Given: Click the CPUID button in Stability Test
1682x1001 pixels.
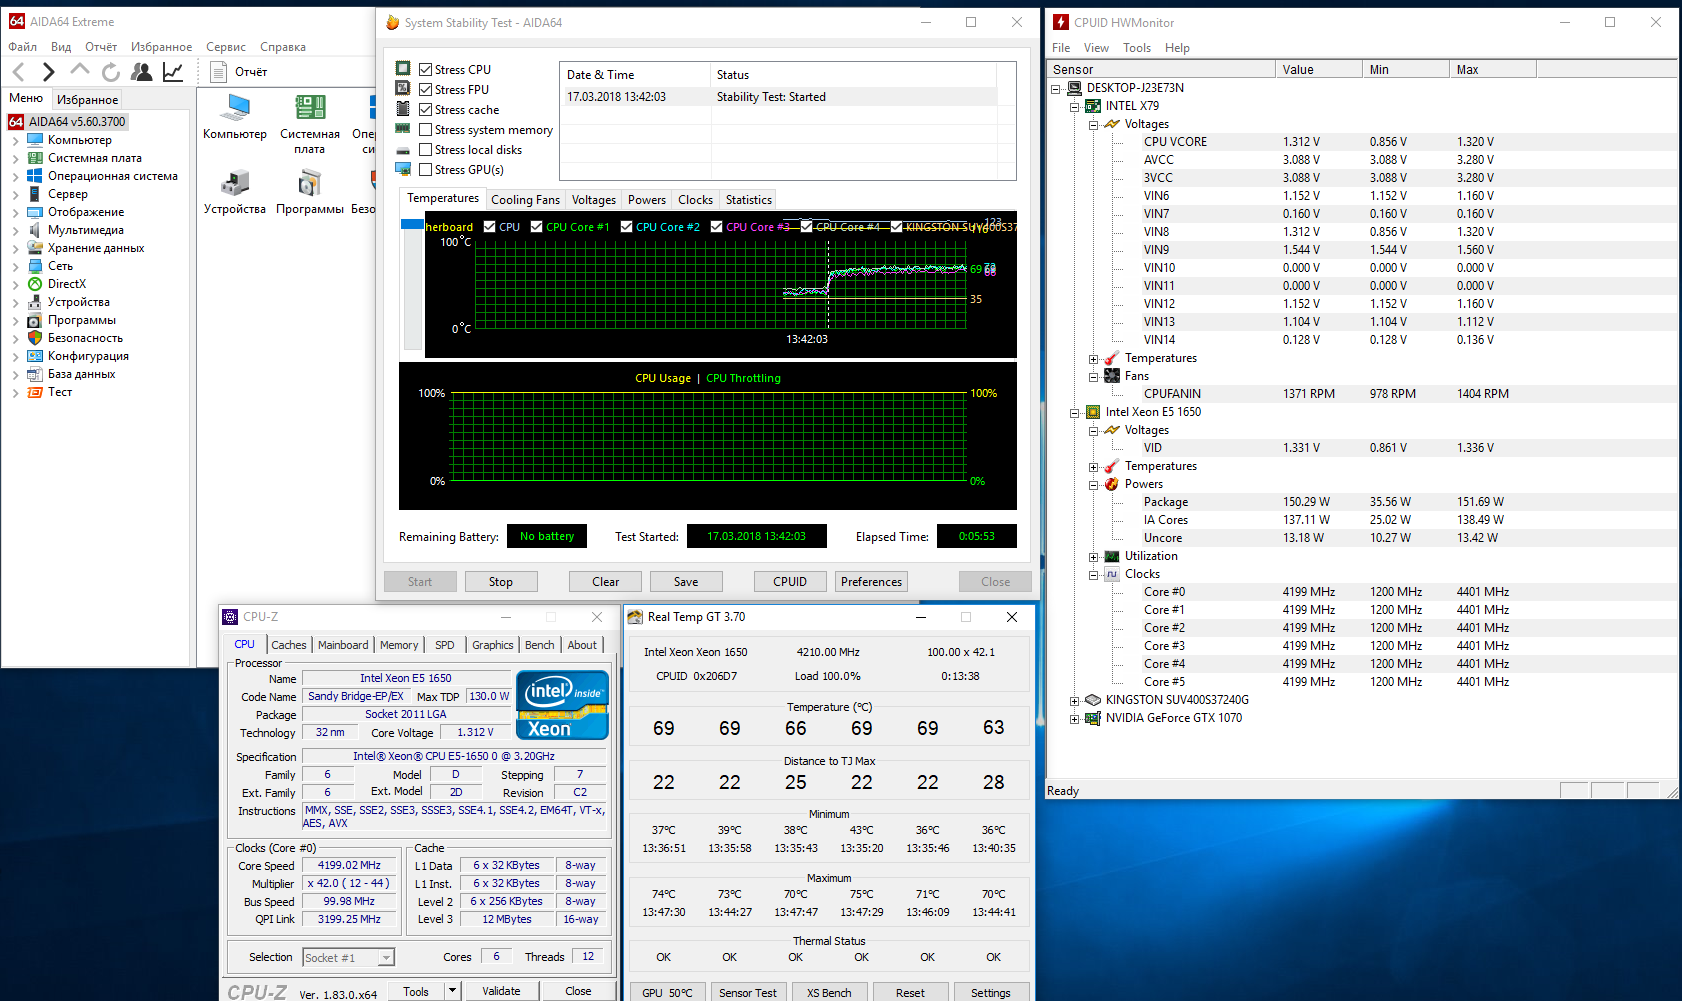Looking at the screenshot, I should (790, 582).
